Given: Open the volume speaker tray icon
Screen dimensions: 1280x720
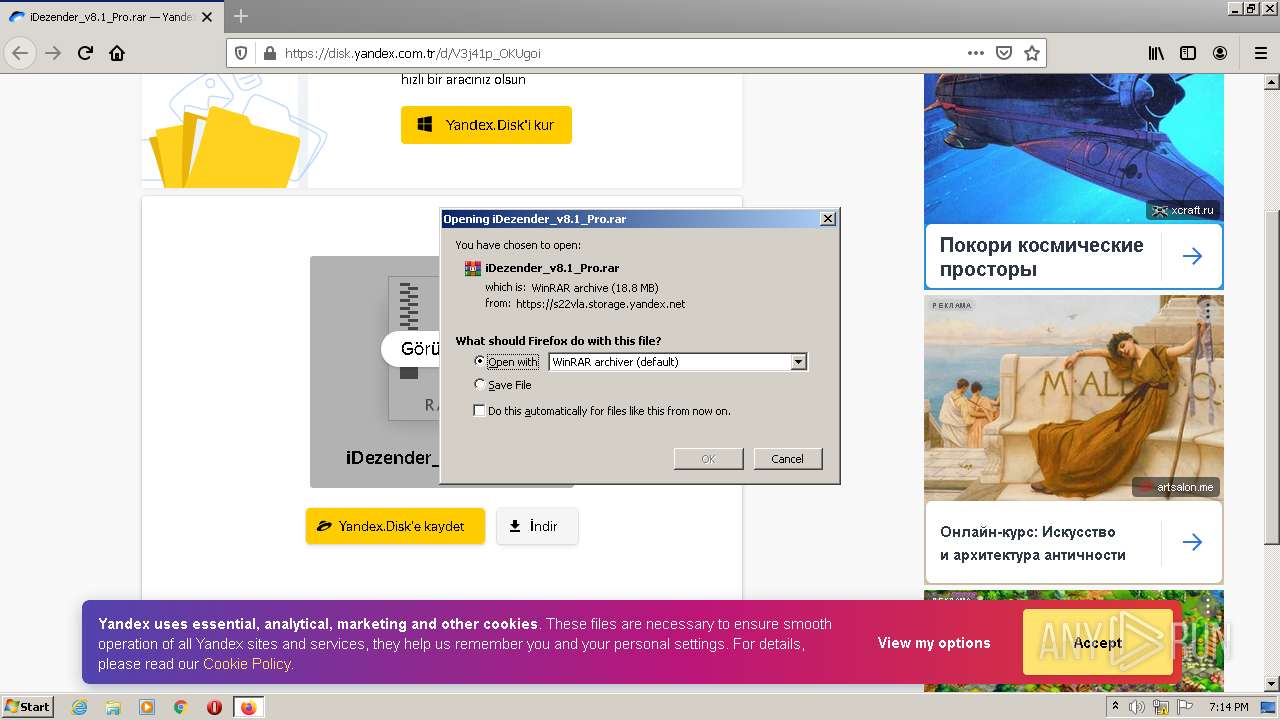Looking at the screenshot, I should pyautogui.click(x=1138, y=707).
